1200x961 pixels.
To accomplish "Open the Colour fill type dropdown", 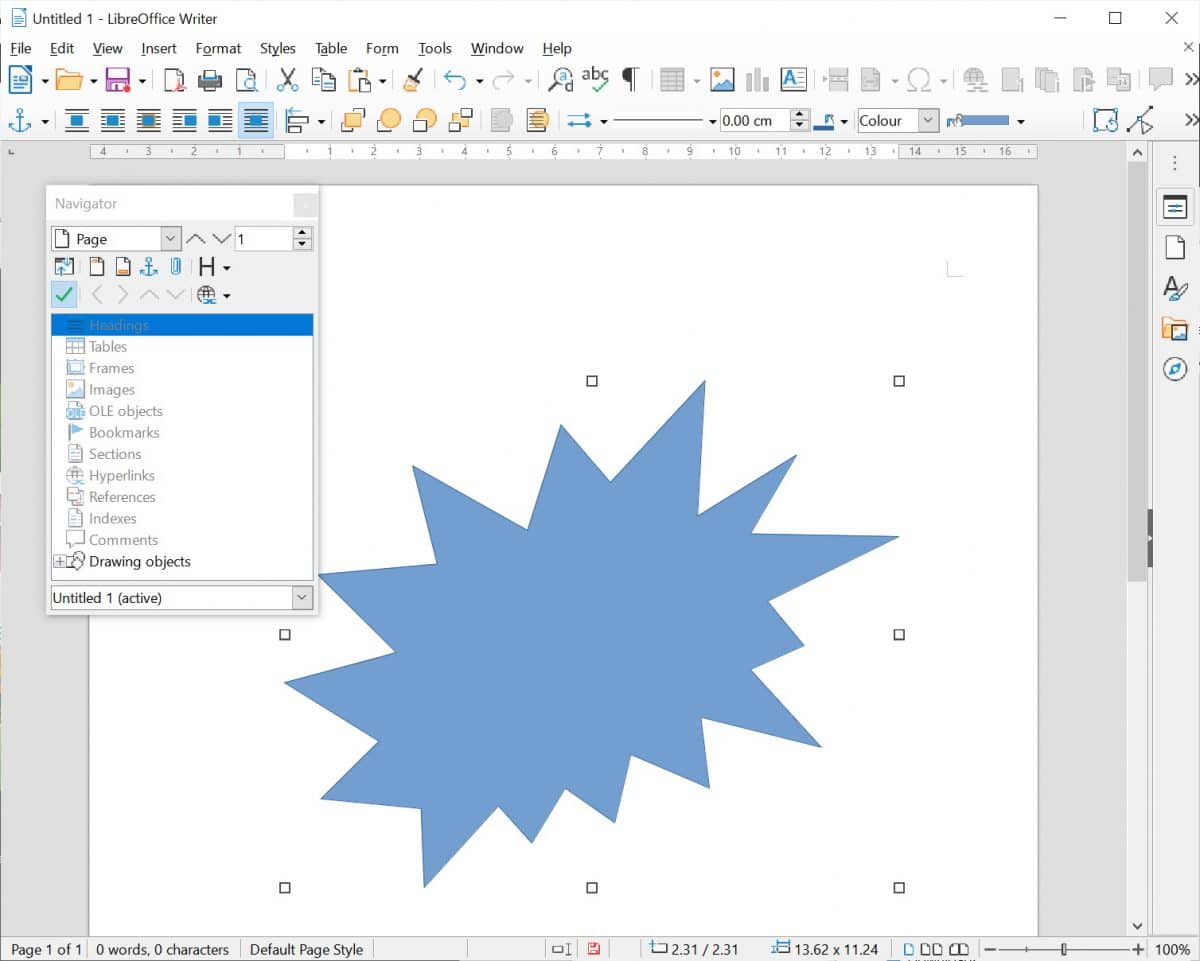I will pyautogui.click(x=929, y=120).
